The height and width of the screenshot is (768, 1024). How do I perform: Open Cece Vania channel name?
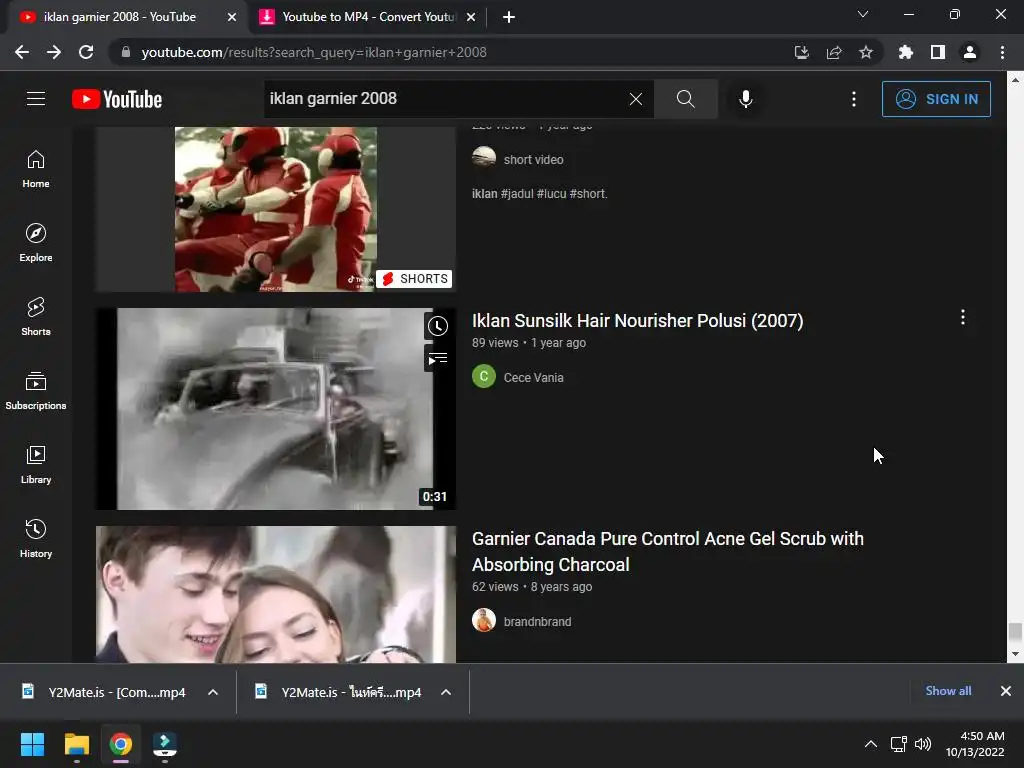click(x=533, y=377)
